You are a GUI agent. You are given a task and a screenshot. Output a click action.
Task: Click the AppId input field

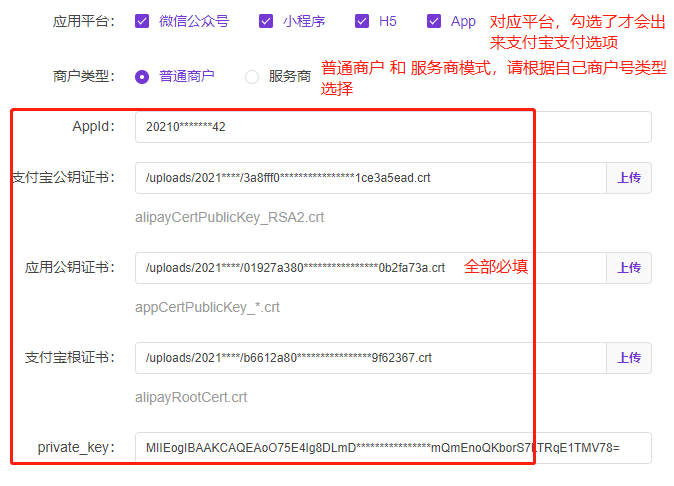(393, 127)
